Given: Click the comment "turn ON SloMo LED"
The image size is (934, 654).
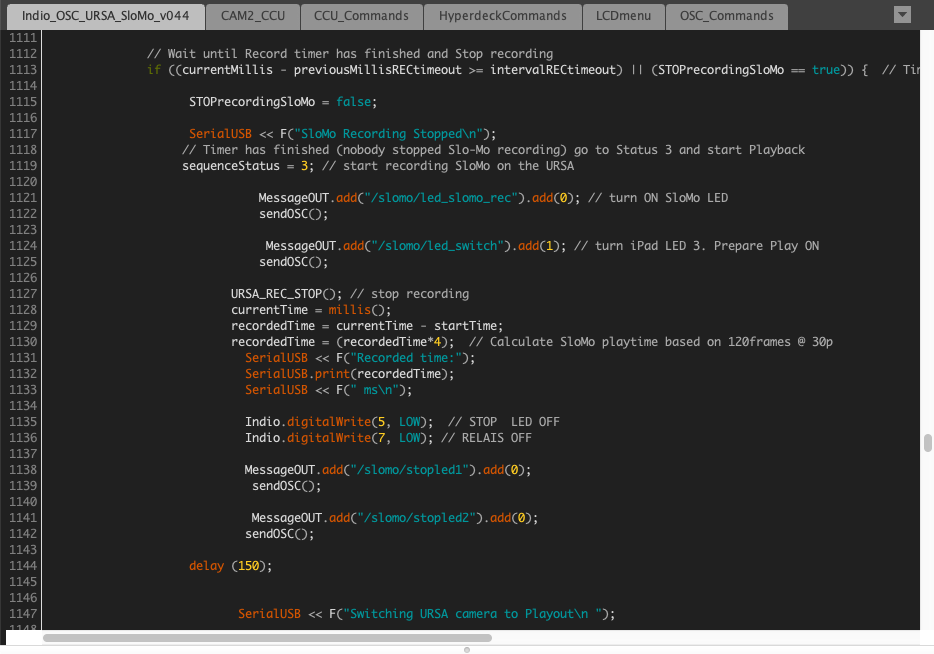Looking at the screenshot, I should 658,198.
